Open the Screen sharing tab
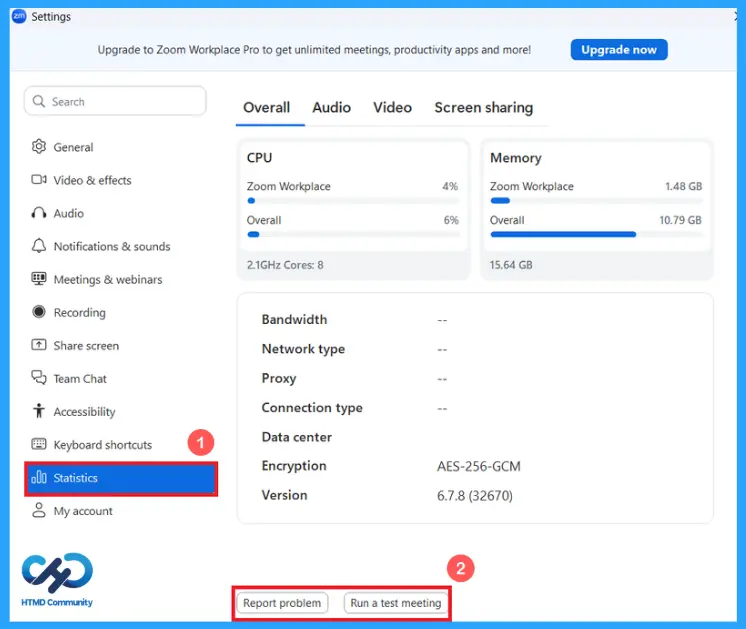The width and height of the screenshot is (746, 629). point(484,108)
